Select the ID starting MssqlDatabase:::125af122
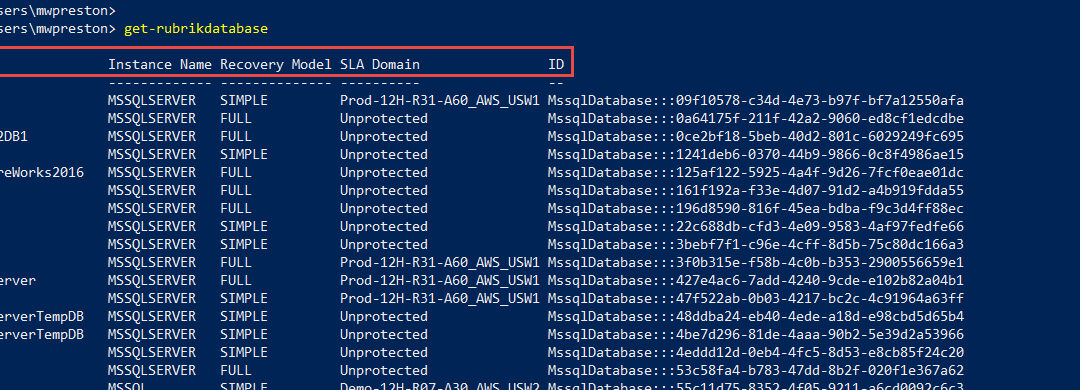 pos(756,172)
